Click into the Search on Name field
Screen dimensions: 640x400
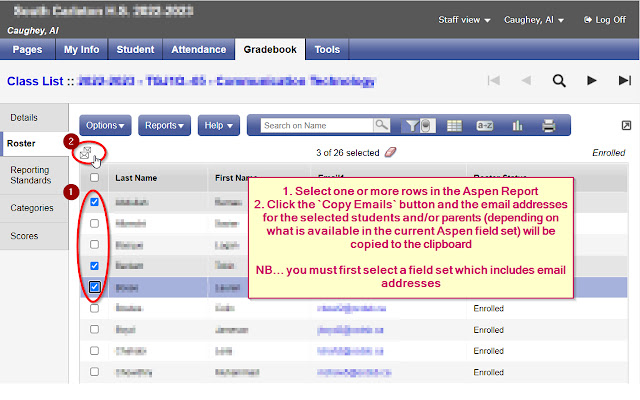point(317,125)
